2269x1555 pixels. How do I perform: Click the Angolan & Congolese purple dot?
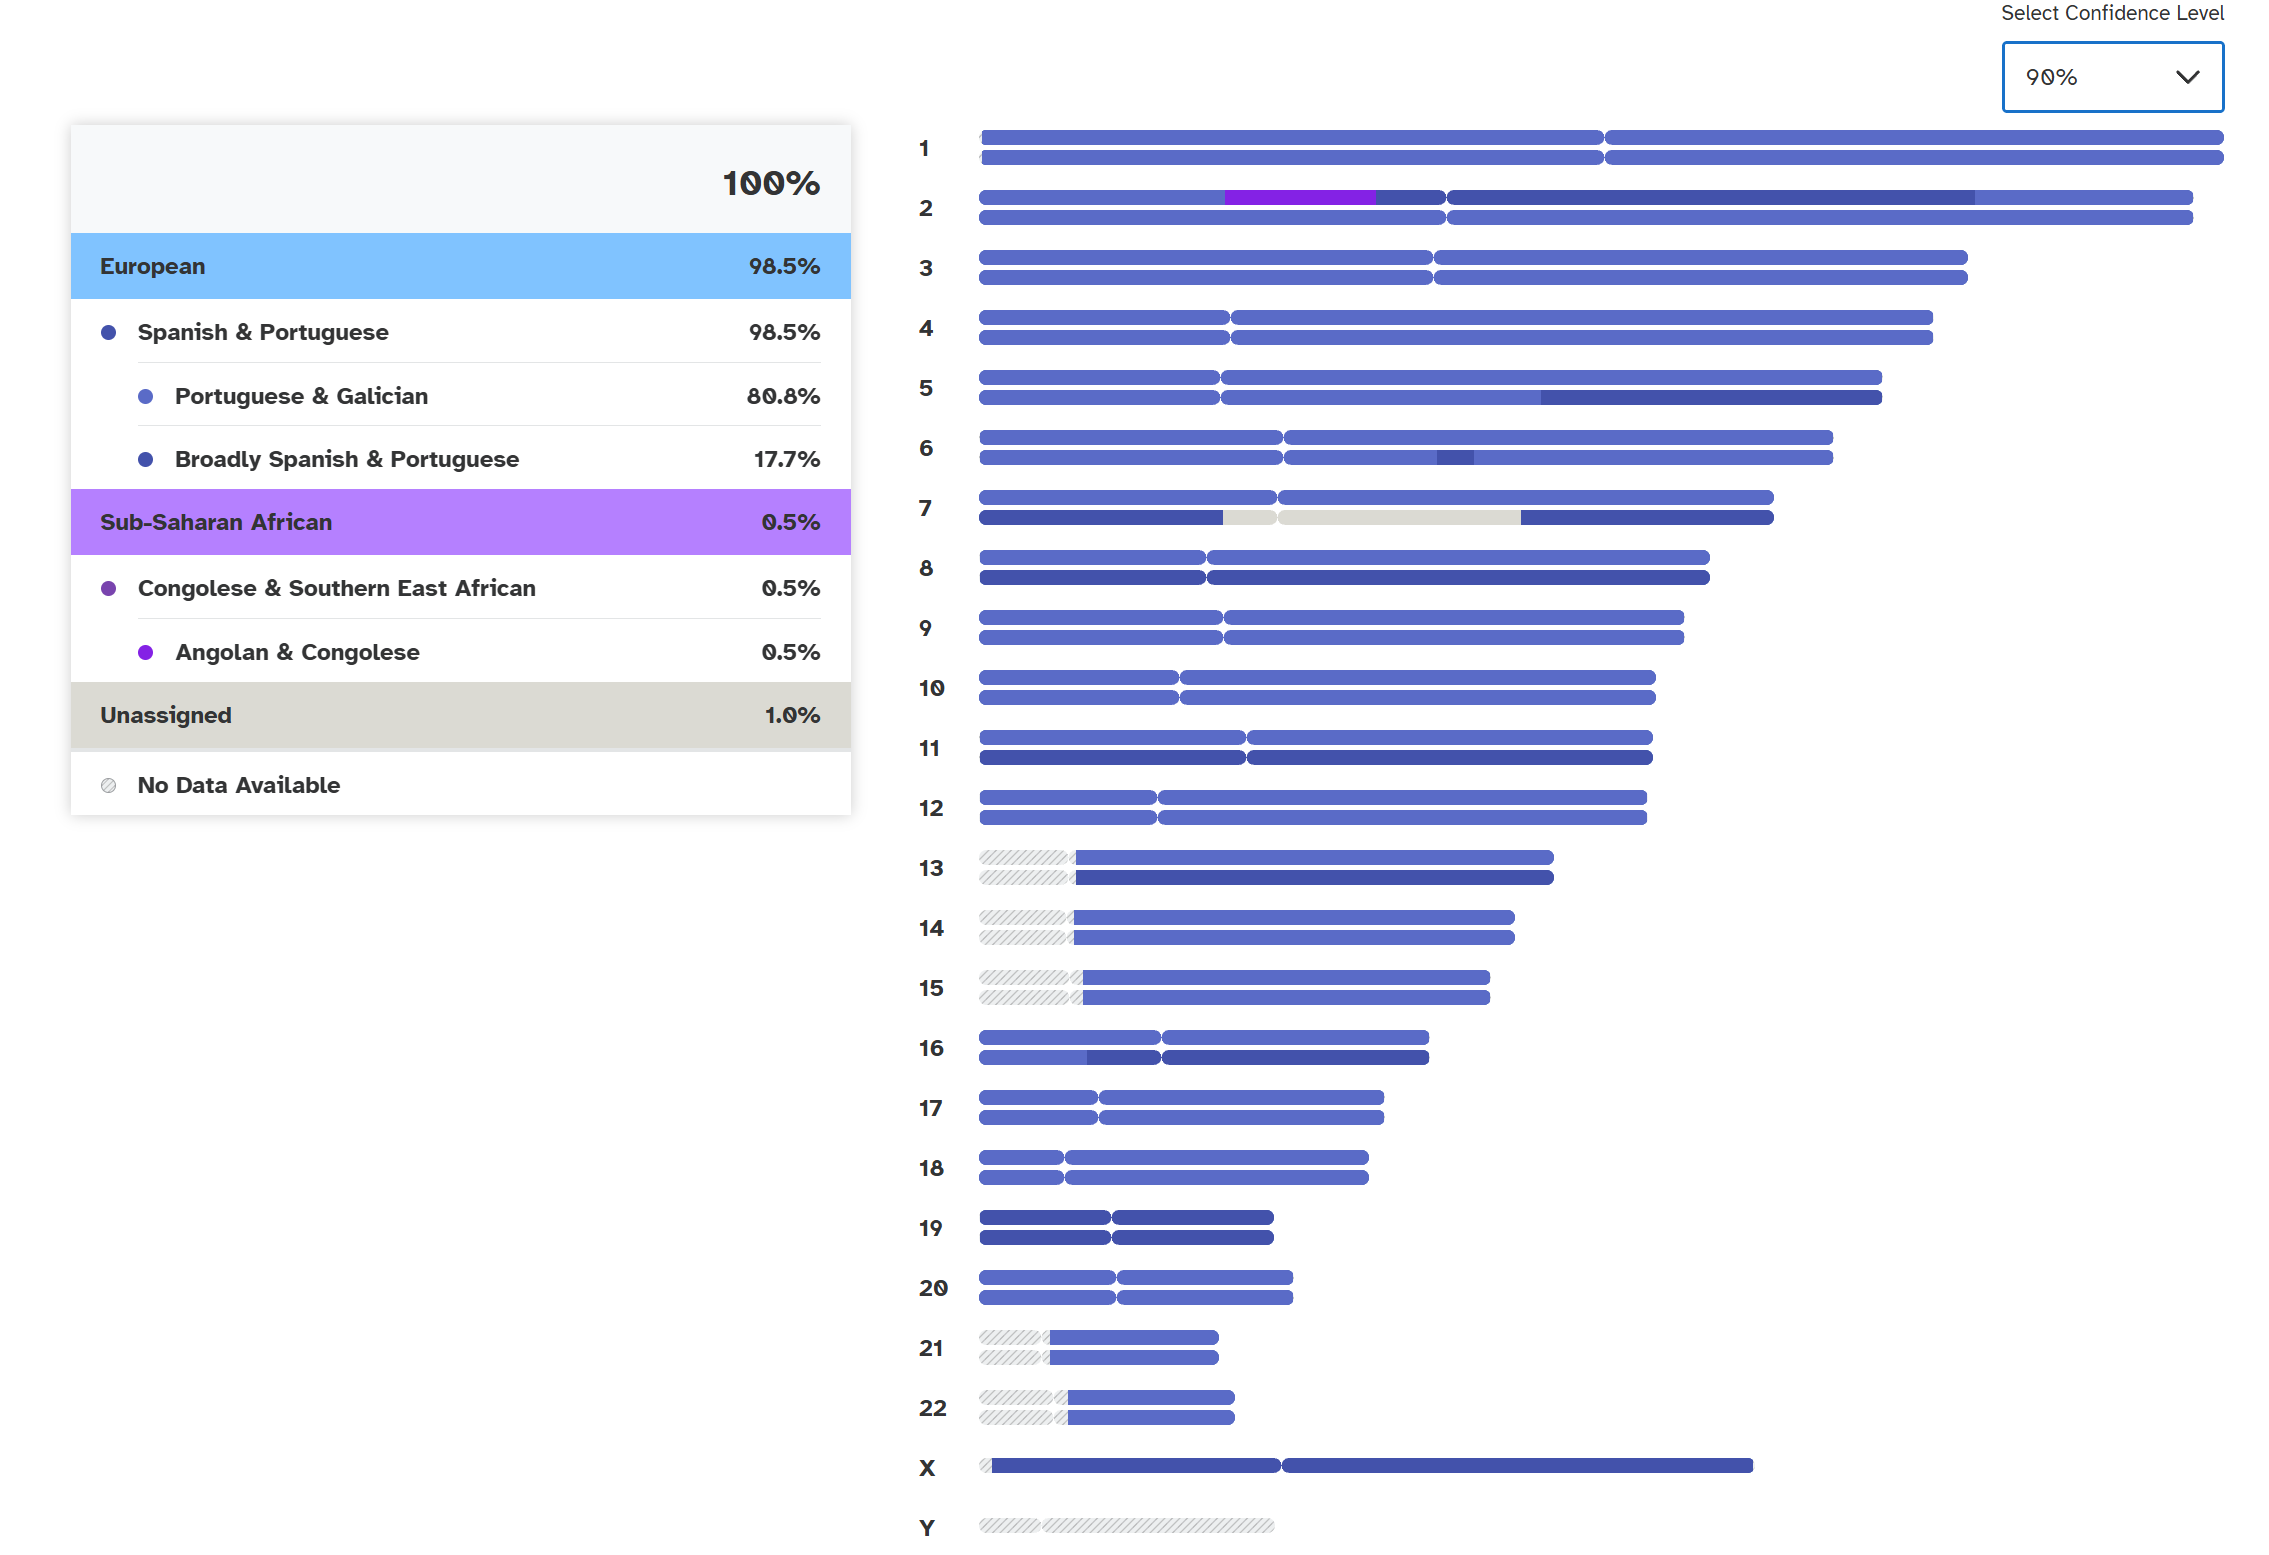[x=146, y=652]
